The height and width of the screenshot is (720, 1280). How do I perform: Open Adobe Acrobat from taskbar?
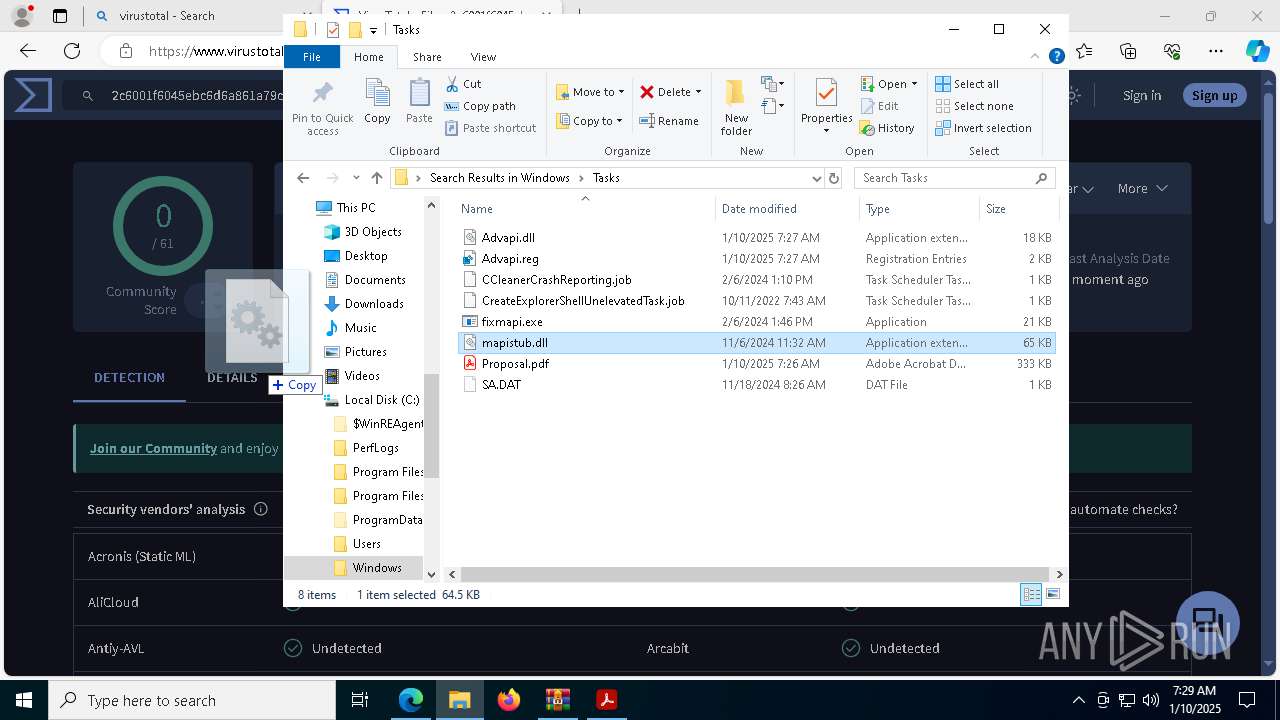607,700
